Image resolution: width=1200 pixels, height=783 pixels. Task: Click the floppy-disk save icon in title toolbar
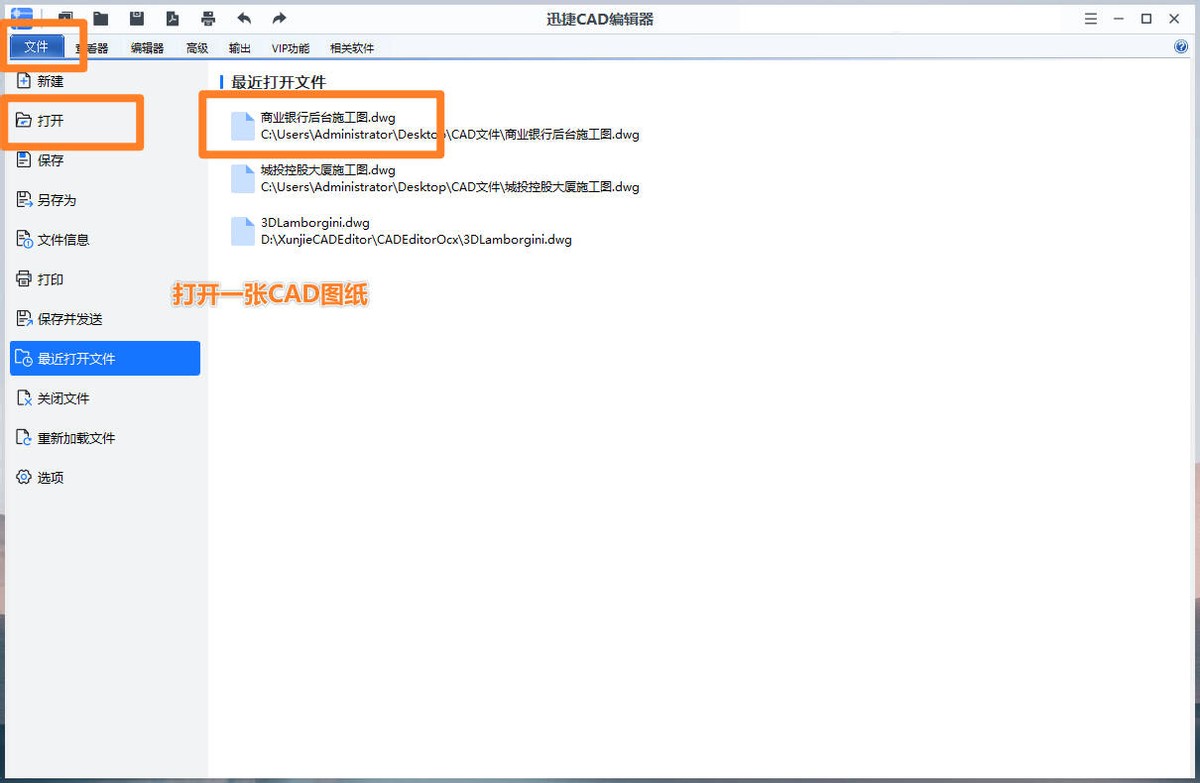tap(137, 18)
